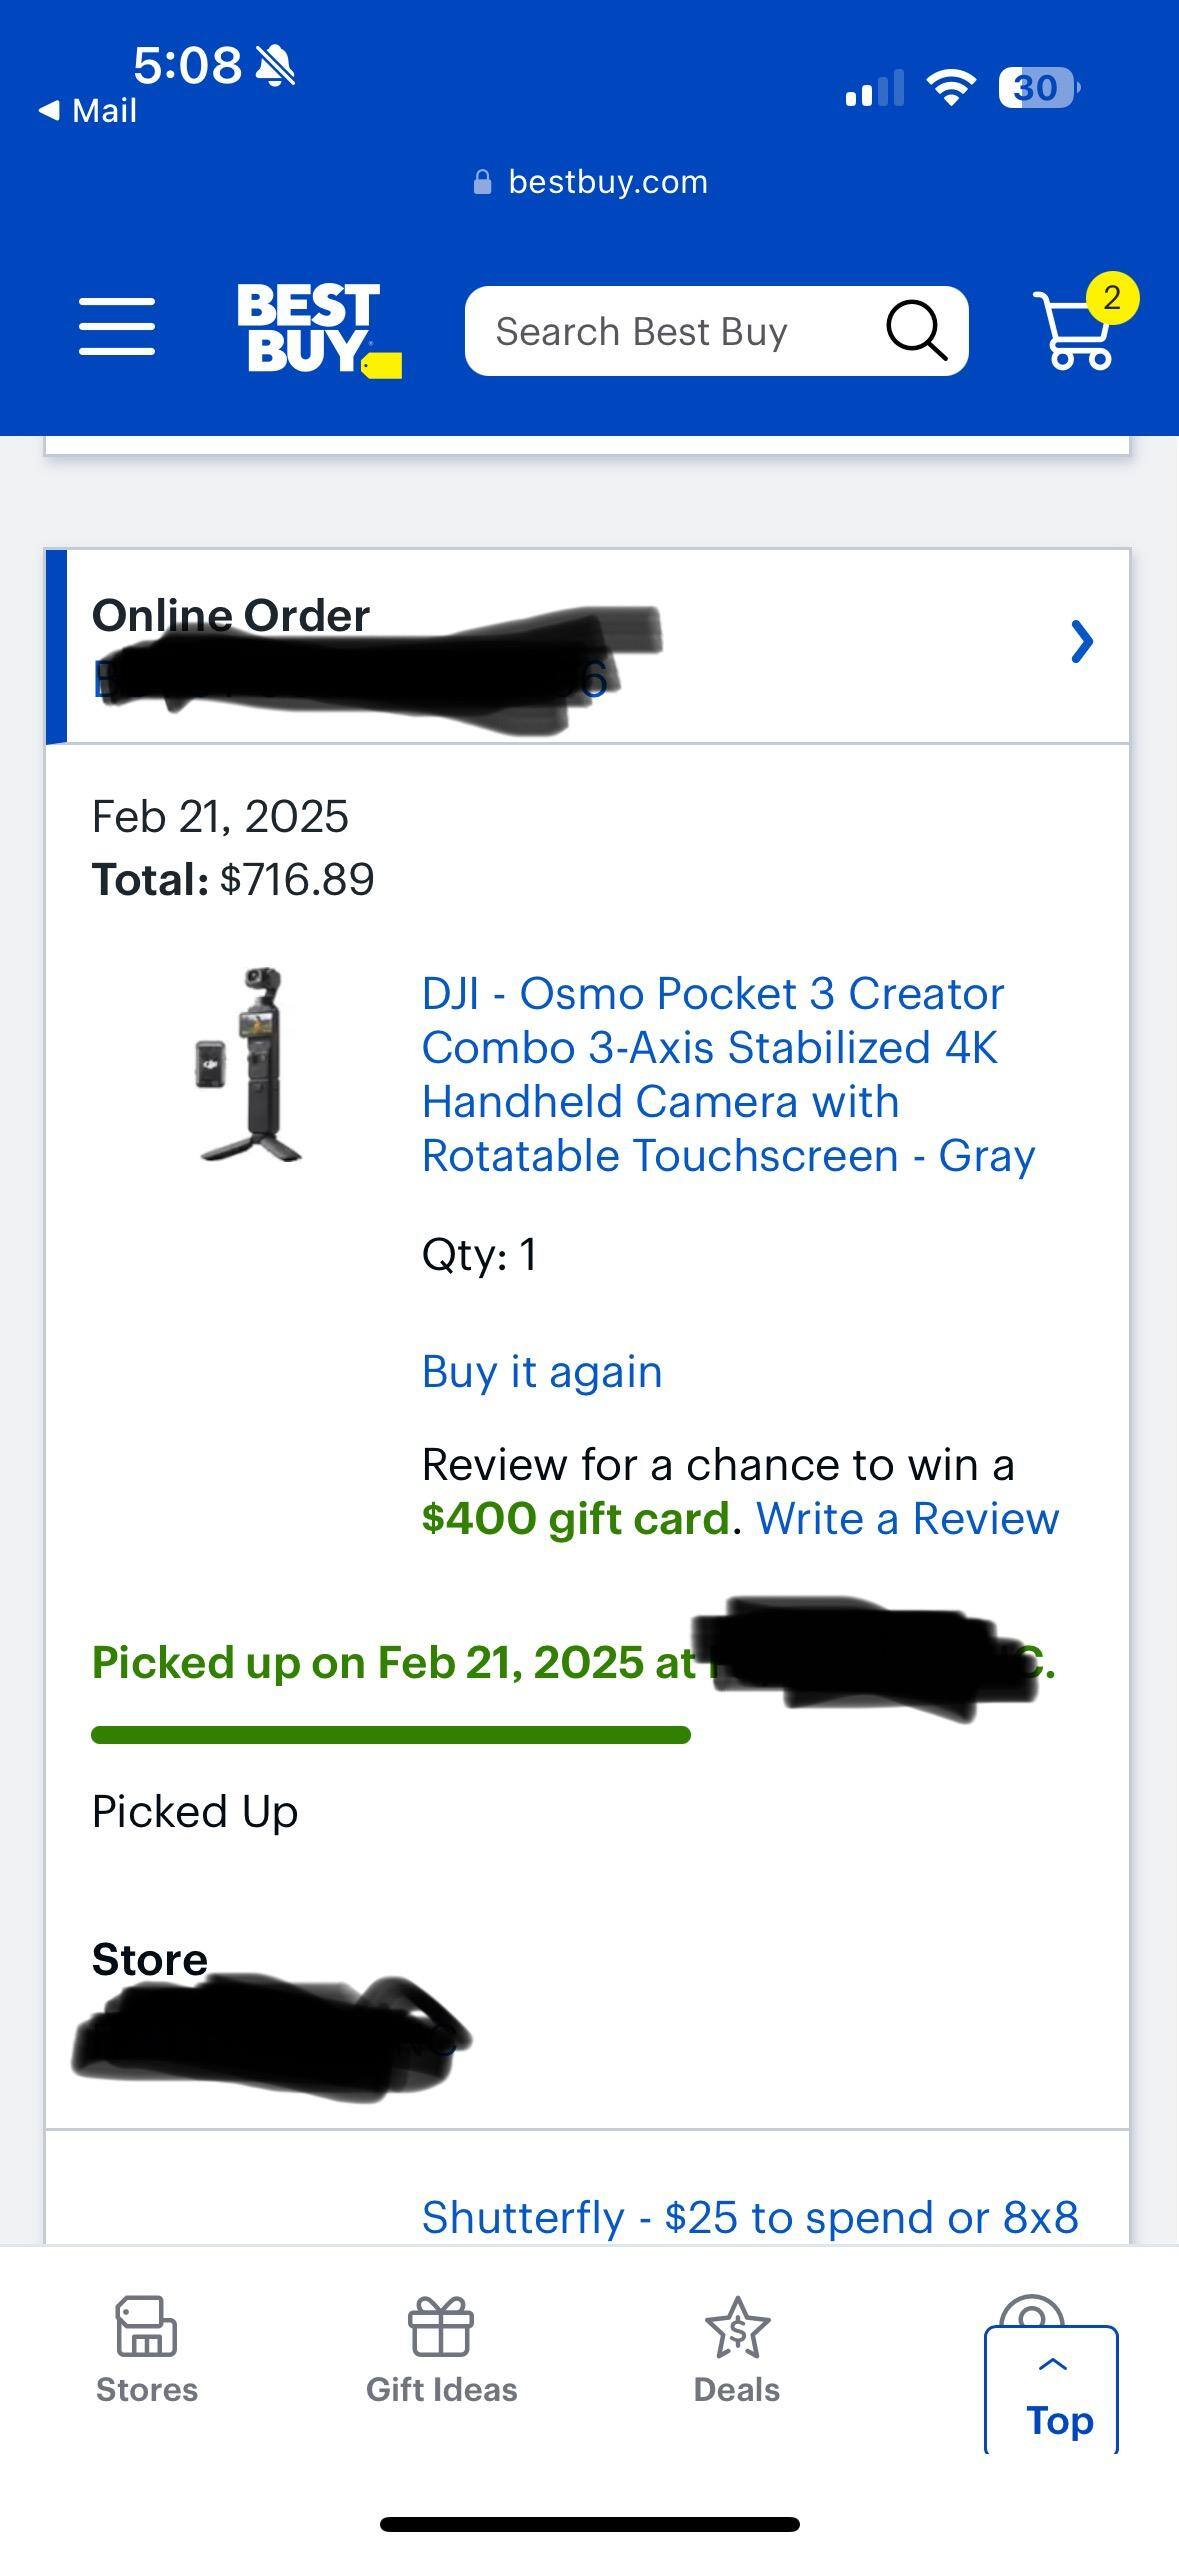Open the Stores tab
The image size is (1179, 2556).
click(147, 2350)
